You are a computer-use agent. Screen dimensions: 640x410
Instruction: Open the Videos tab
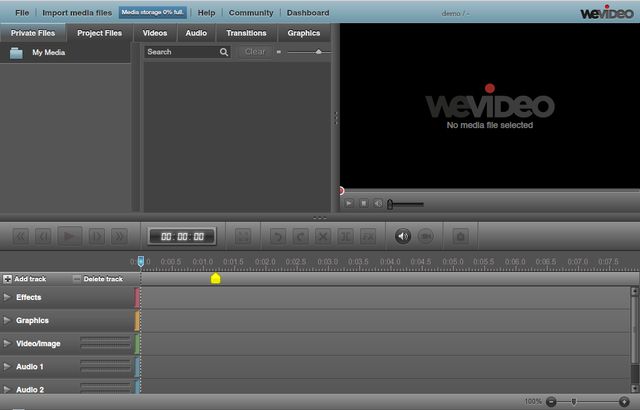[x=155, y=33]
